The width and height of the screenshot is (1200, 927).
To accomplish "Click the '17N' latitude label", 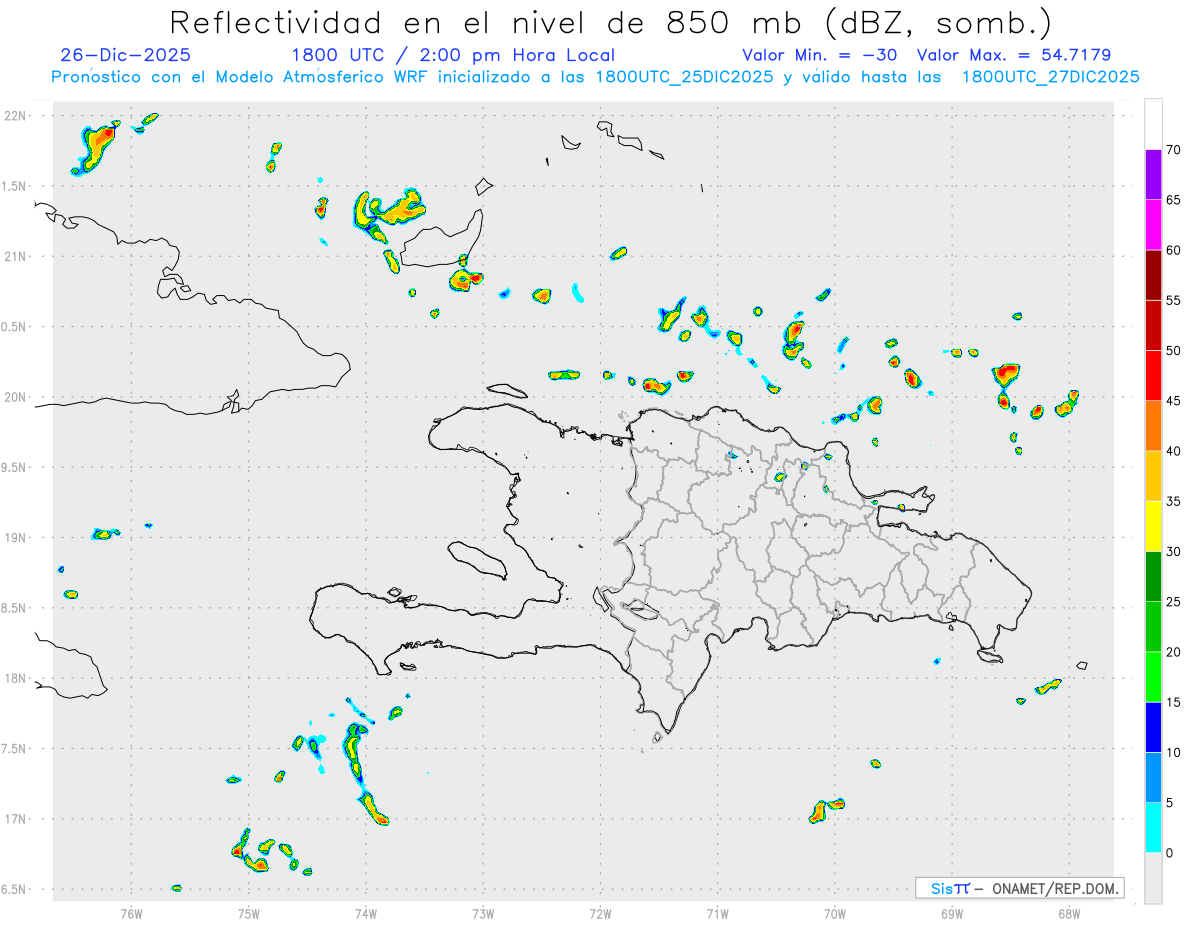I will click(17, 819).
